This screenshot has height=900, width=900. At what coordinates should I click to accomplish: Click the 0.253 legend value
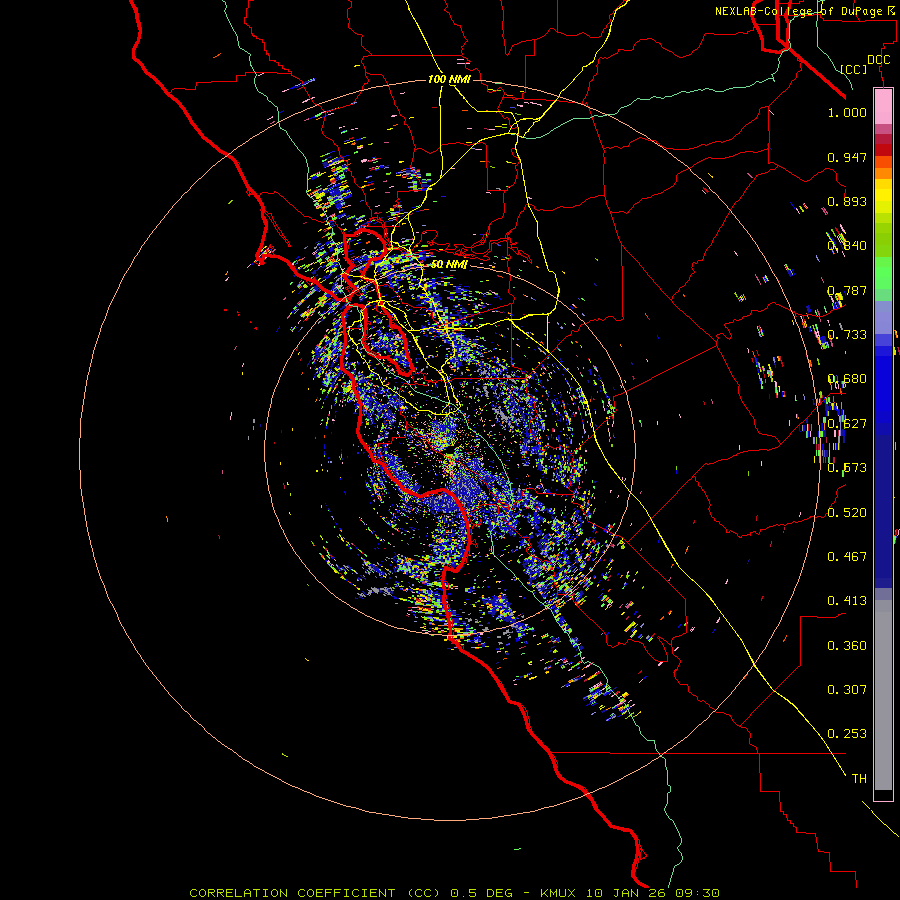point(847,734)
